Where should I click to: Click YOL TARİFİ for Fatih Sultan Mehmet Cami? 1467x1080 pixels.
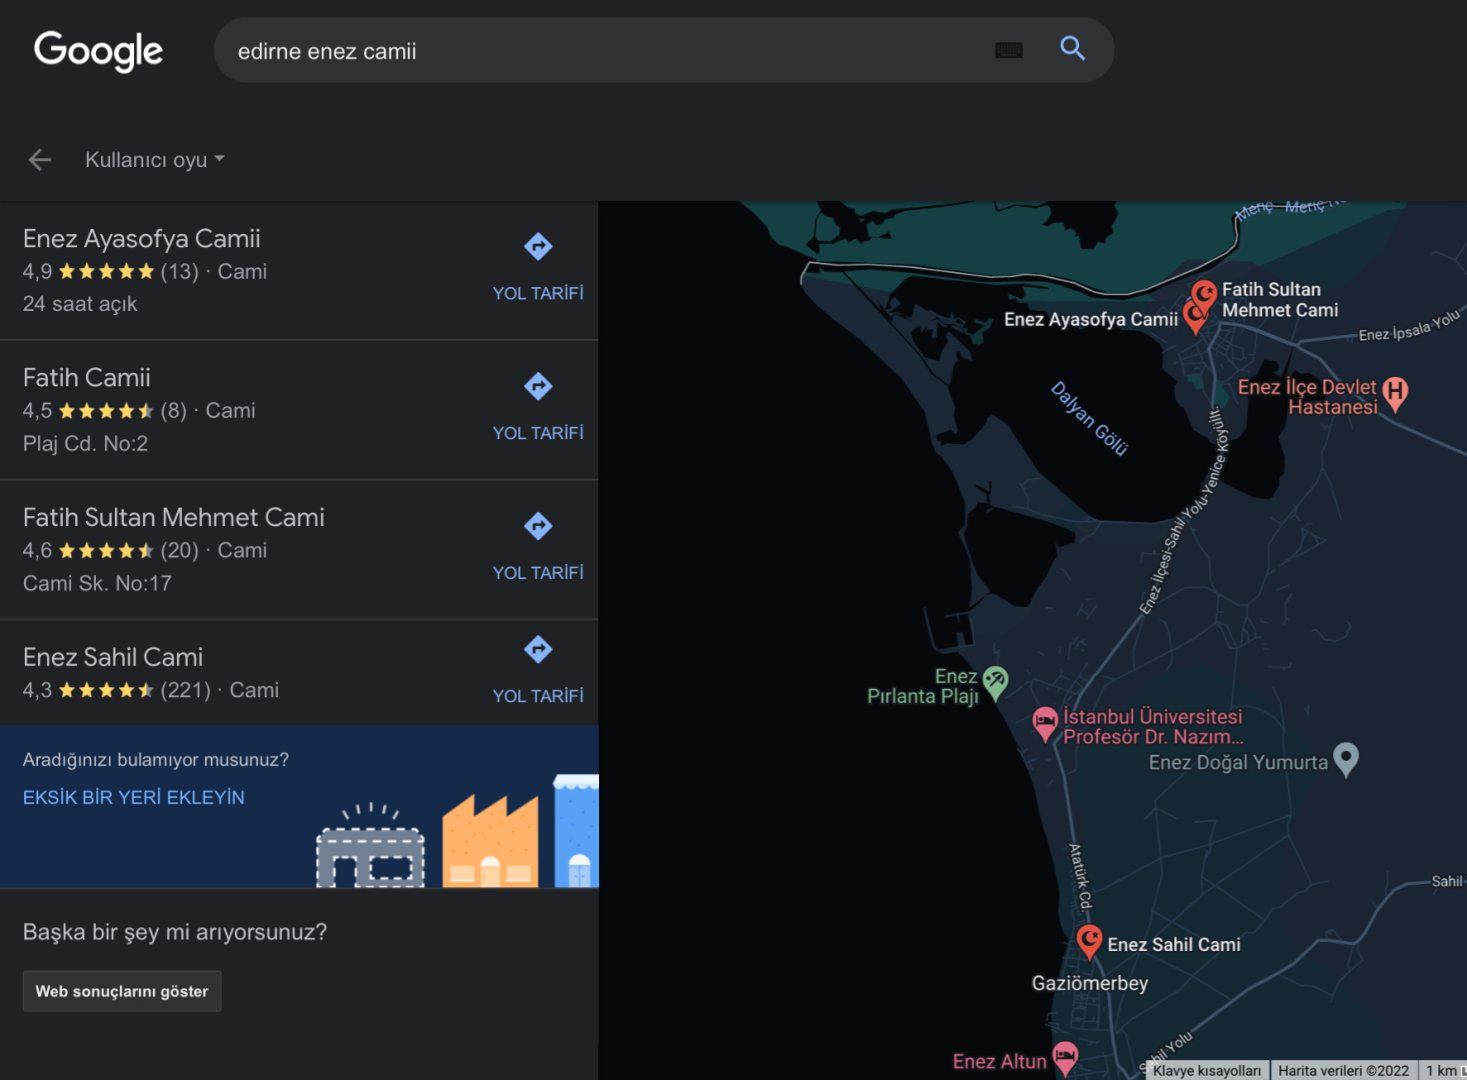pos(538,573)
